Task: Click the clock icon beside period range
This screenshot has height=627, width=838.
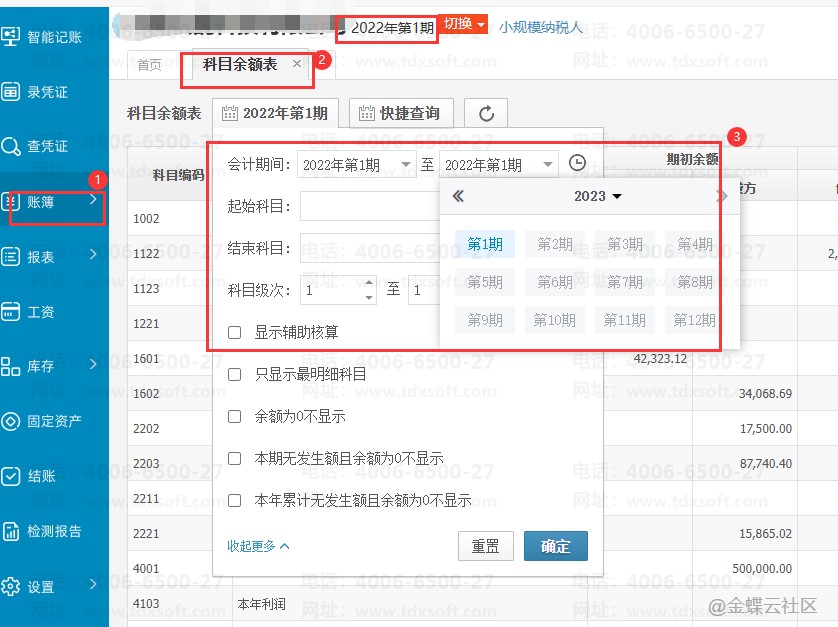Action: (577, 164)
